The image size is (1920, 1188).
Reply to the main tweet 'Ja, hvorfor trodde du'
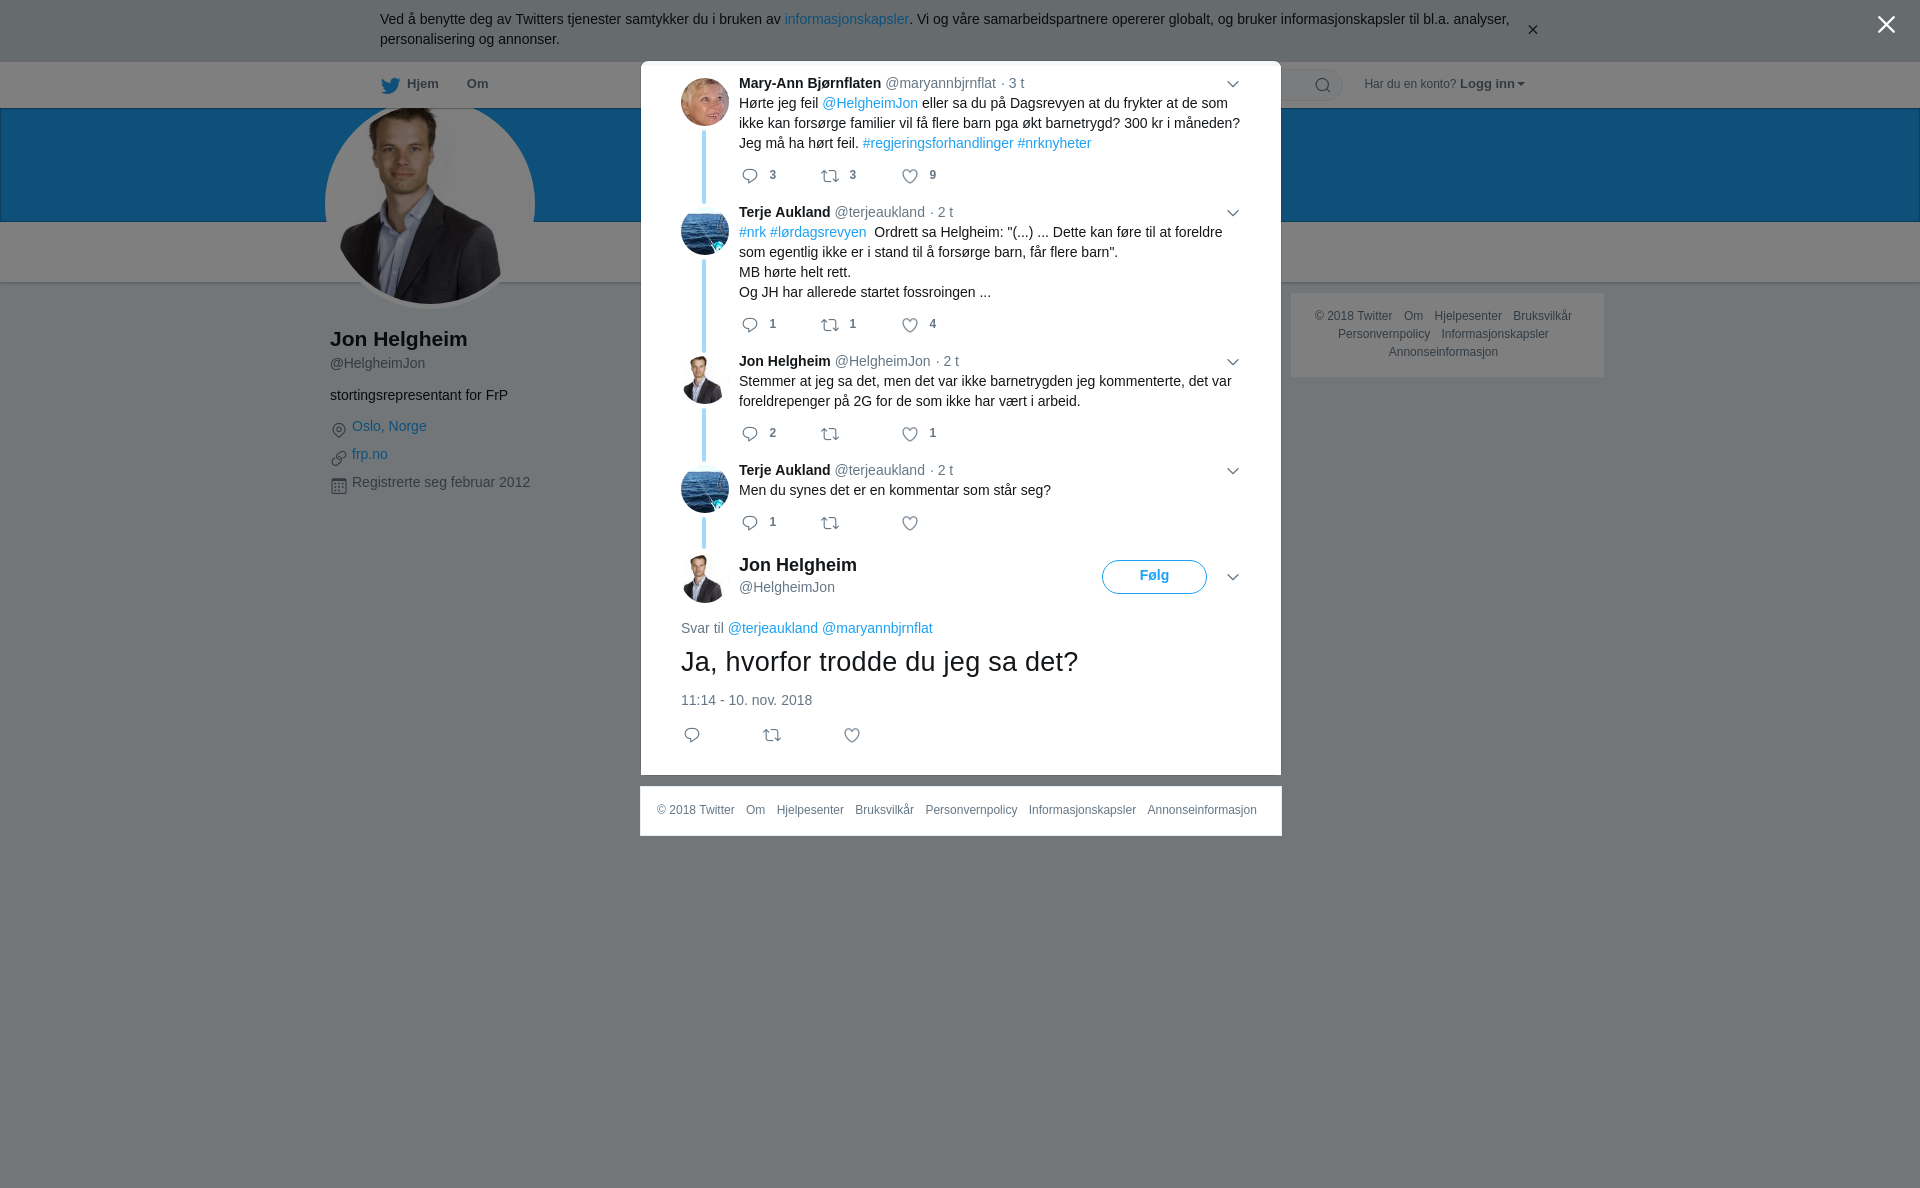(x=692, y=735)
